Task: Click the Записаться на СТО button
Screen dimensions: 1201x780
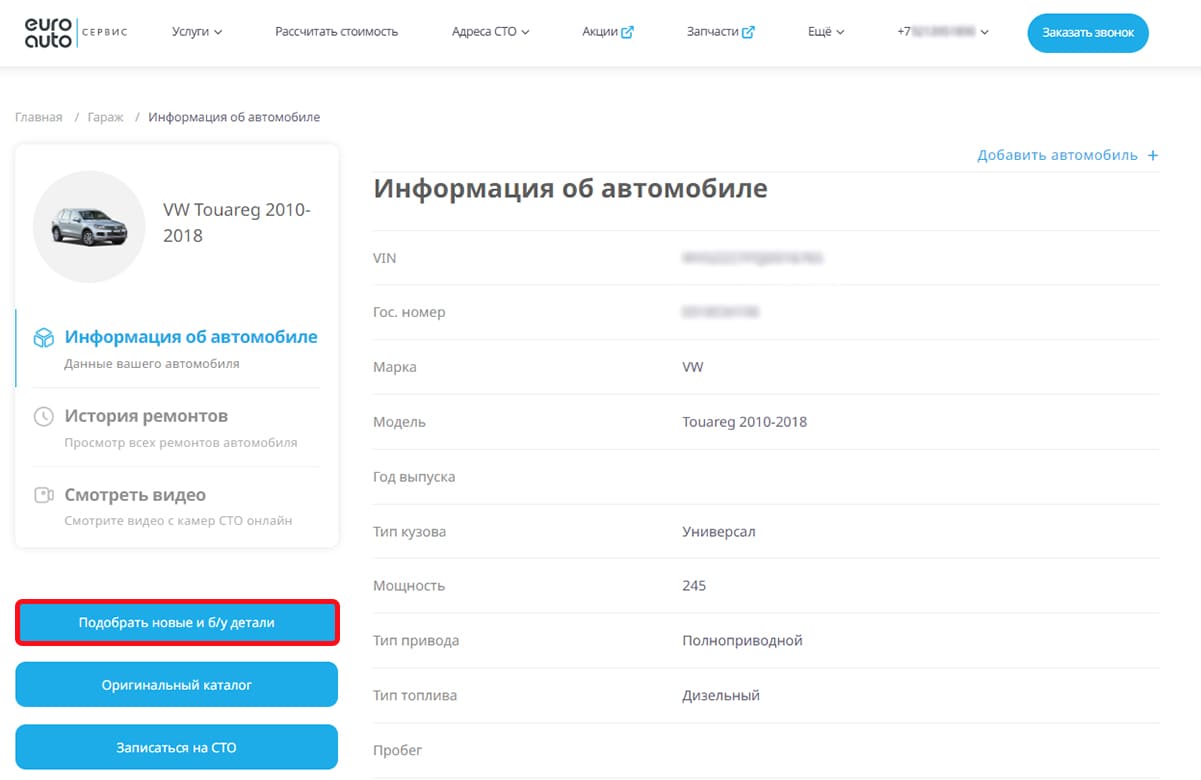Action: pos(177,747)
